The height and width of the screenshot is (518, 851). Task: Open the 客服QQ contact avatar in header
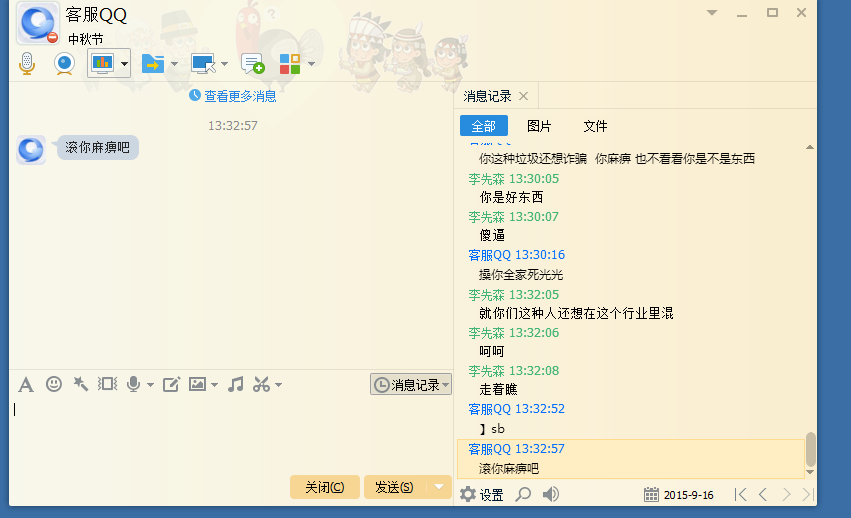pos(37,23)
